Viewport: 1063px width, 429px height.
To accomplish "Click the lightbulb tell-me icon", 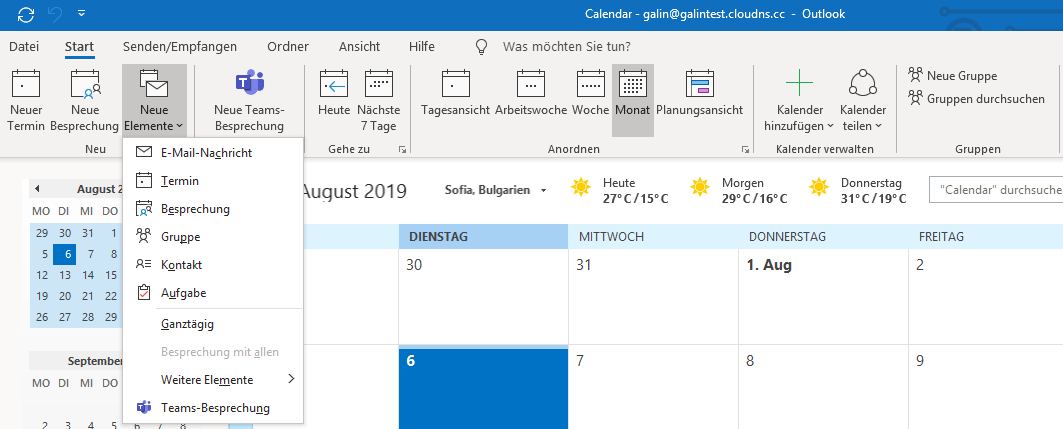I will pyautogui.click(x=481, y=47).
